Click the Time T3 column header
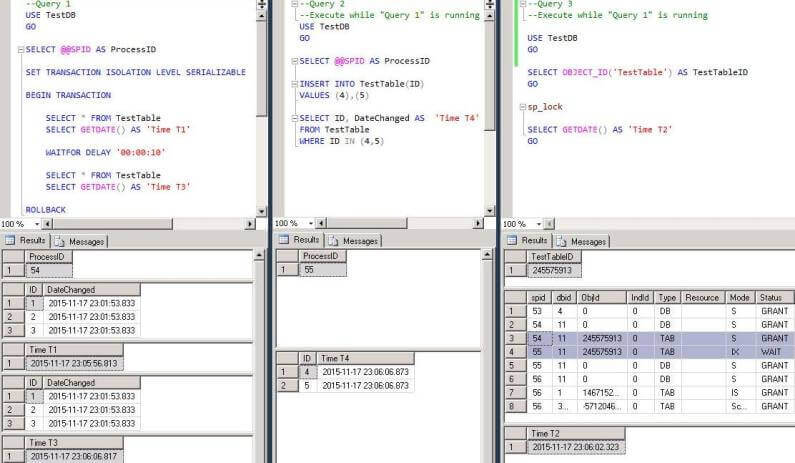 coord(74,443)
